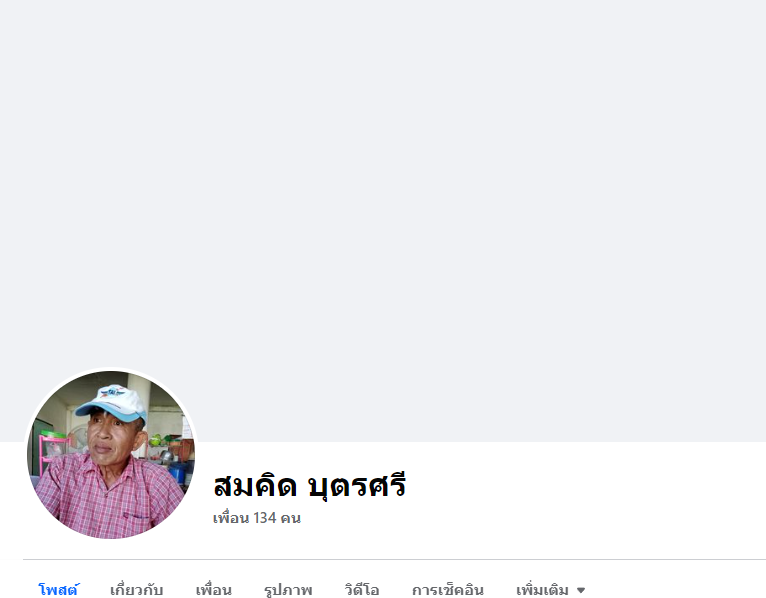Click the first name สมคิด in heading
766x598 pixels.
[255, 486]
